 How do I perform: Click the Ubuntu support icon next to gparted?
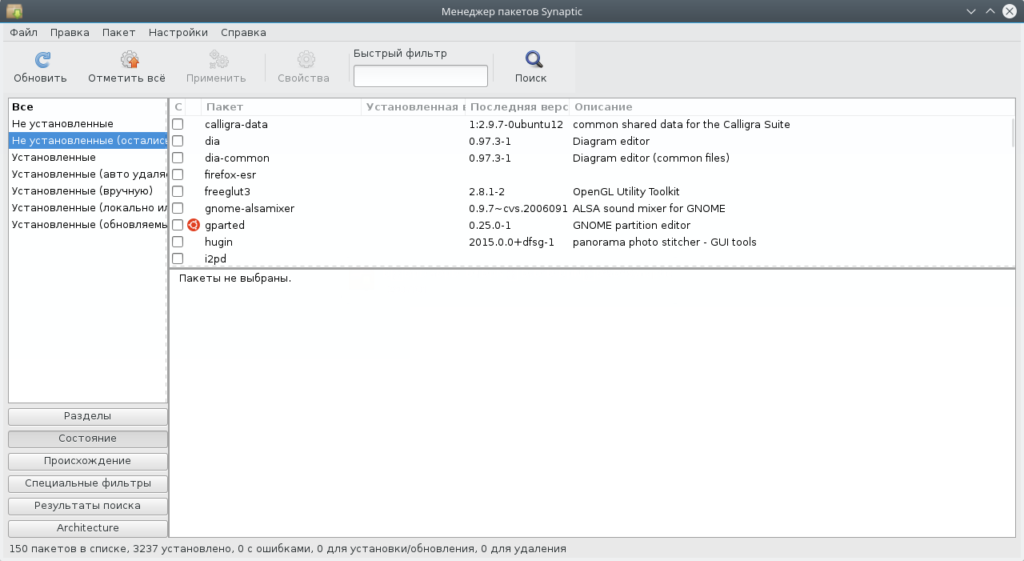(194, 225)
